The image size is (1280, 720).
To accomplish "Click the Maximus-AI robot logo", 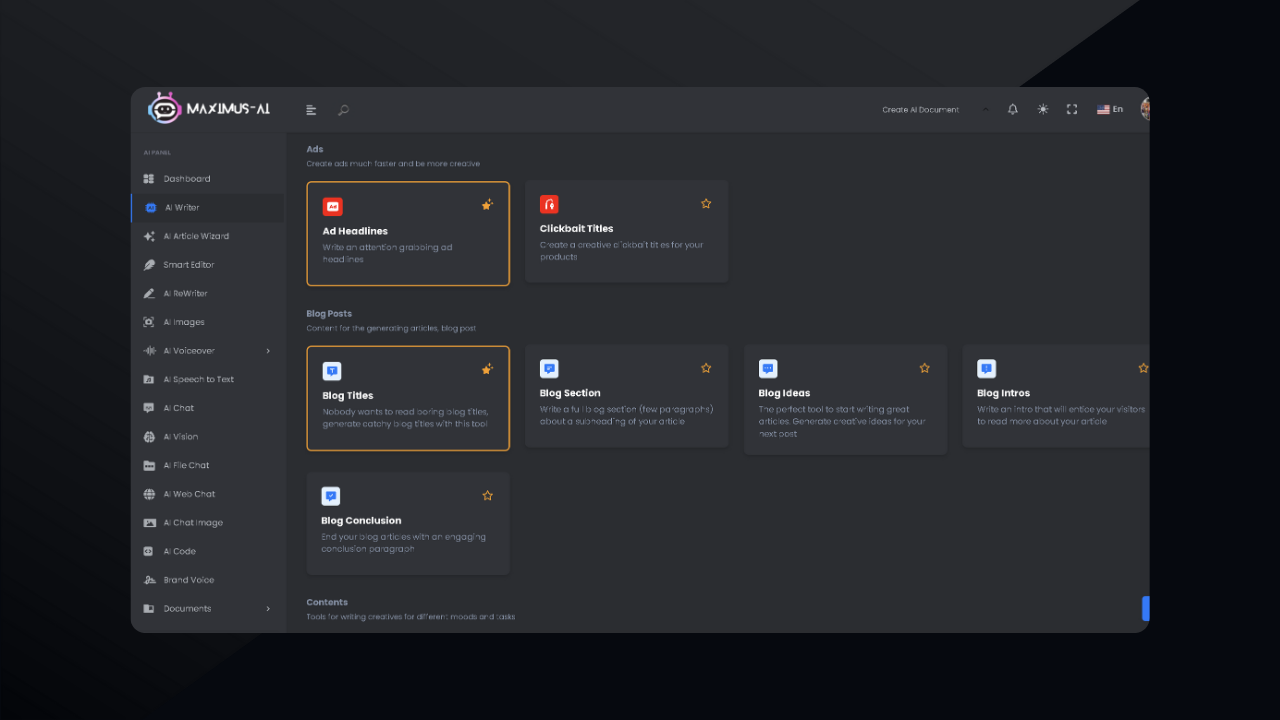I will [x=164, y=109].
